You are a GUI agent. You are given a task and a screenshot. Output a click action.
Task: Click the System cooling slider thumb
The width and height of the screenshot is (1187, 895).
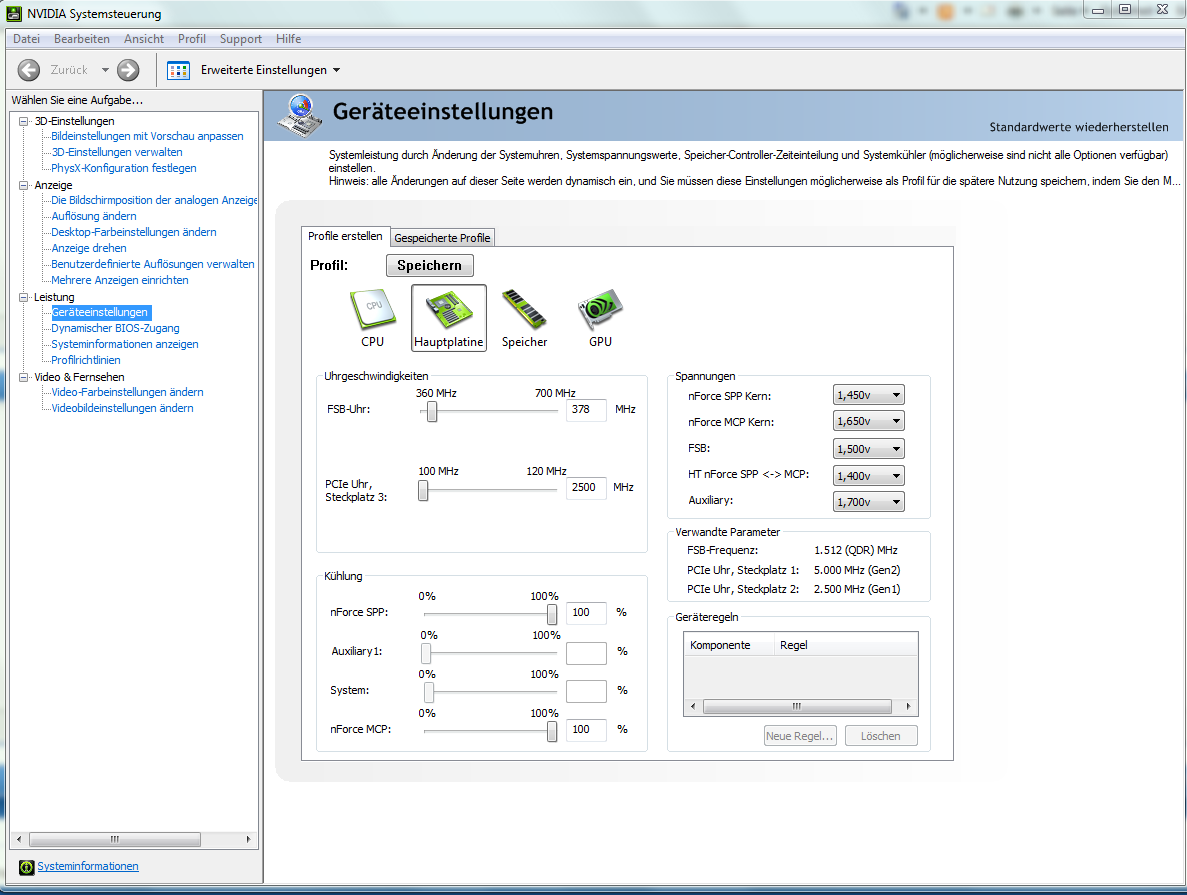pyautogui.click(x=428, y=692)
